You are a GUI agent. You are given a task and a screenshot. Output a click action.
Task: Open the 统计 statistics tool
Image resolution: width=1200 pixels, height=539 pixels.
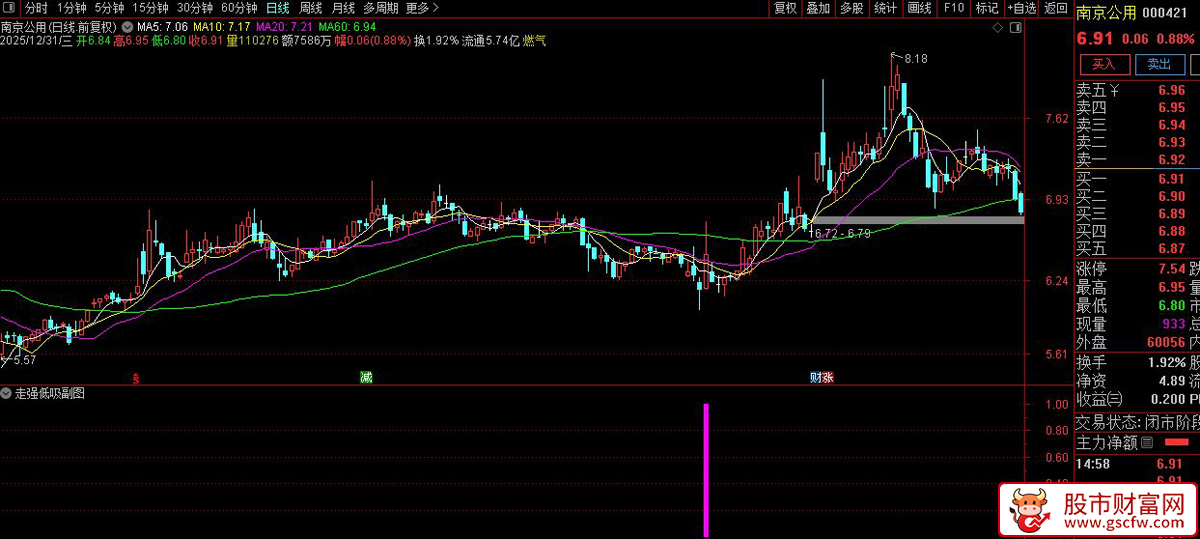click(885, 8)
